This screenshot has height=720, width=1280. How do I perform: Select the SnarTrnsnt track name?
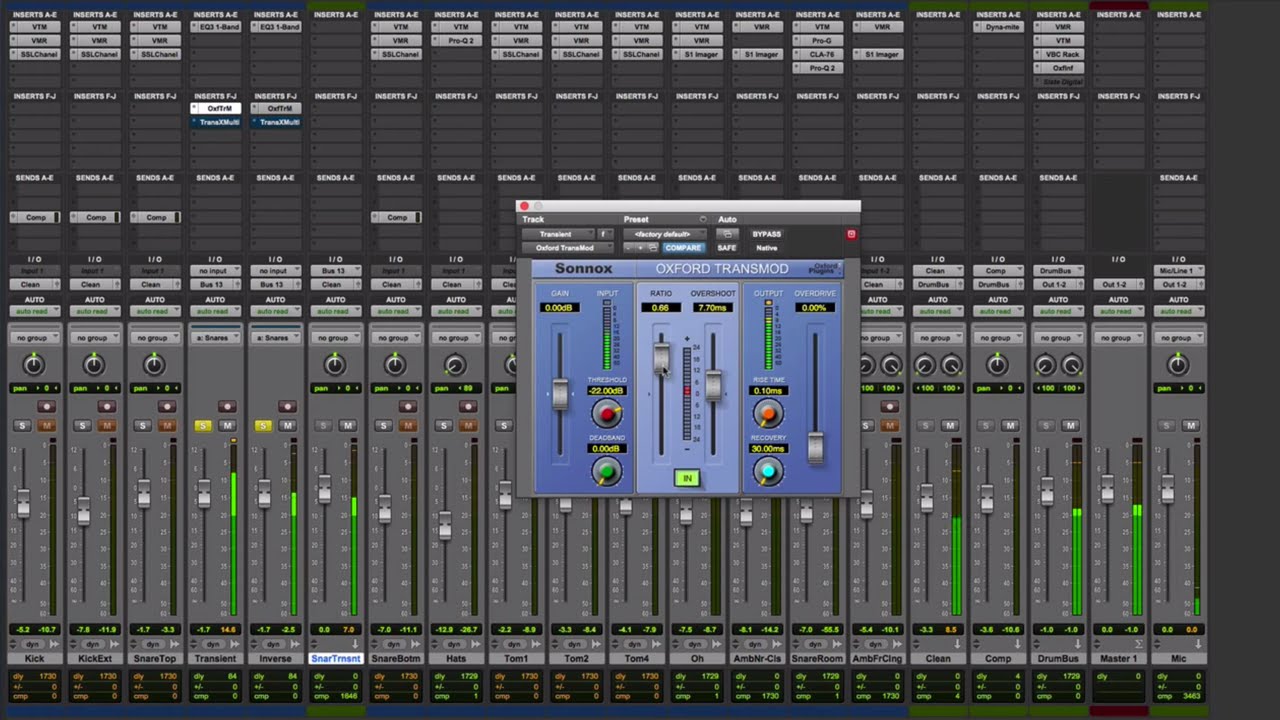[x=335, y=659]
